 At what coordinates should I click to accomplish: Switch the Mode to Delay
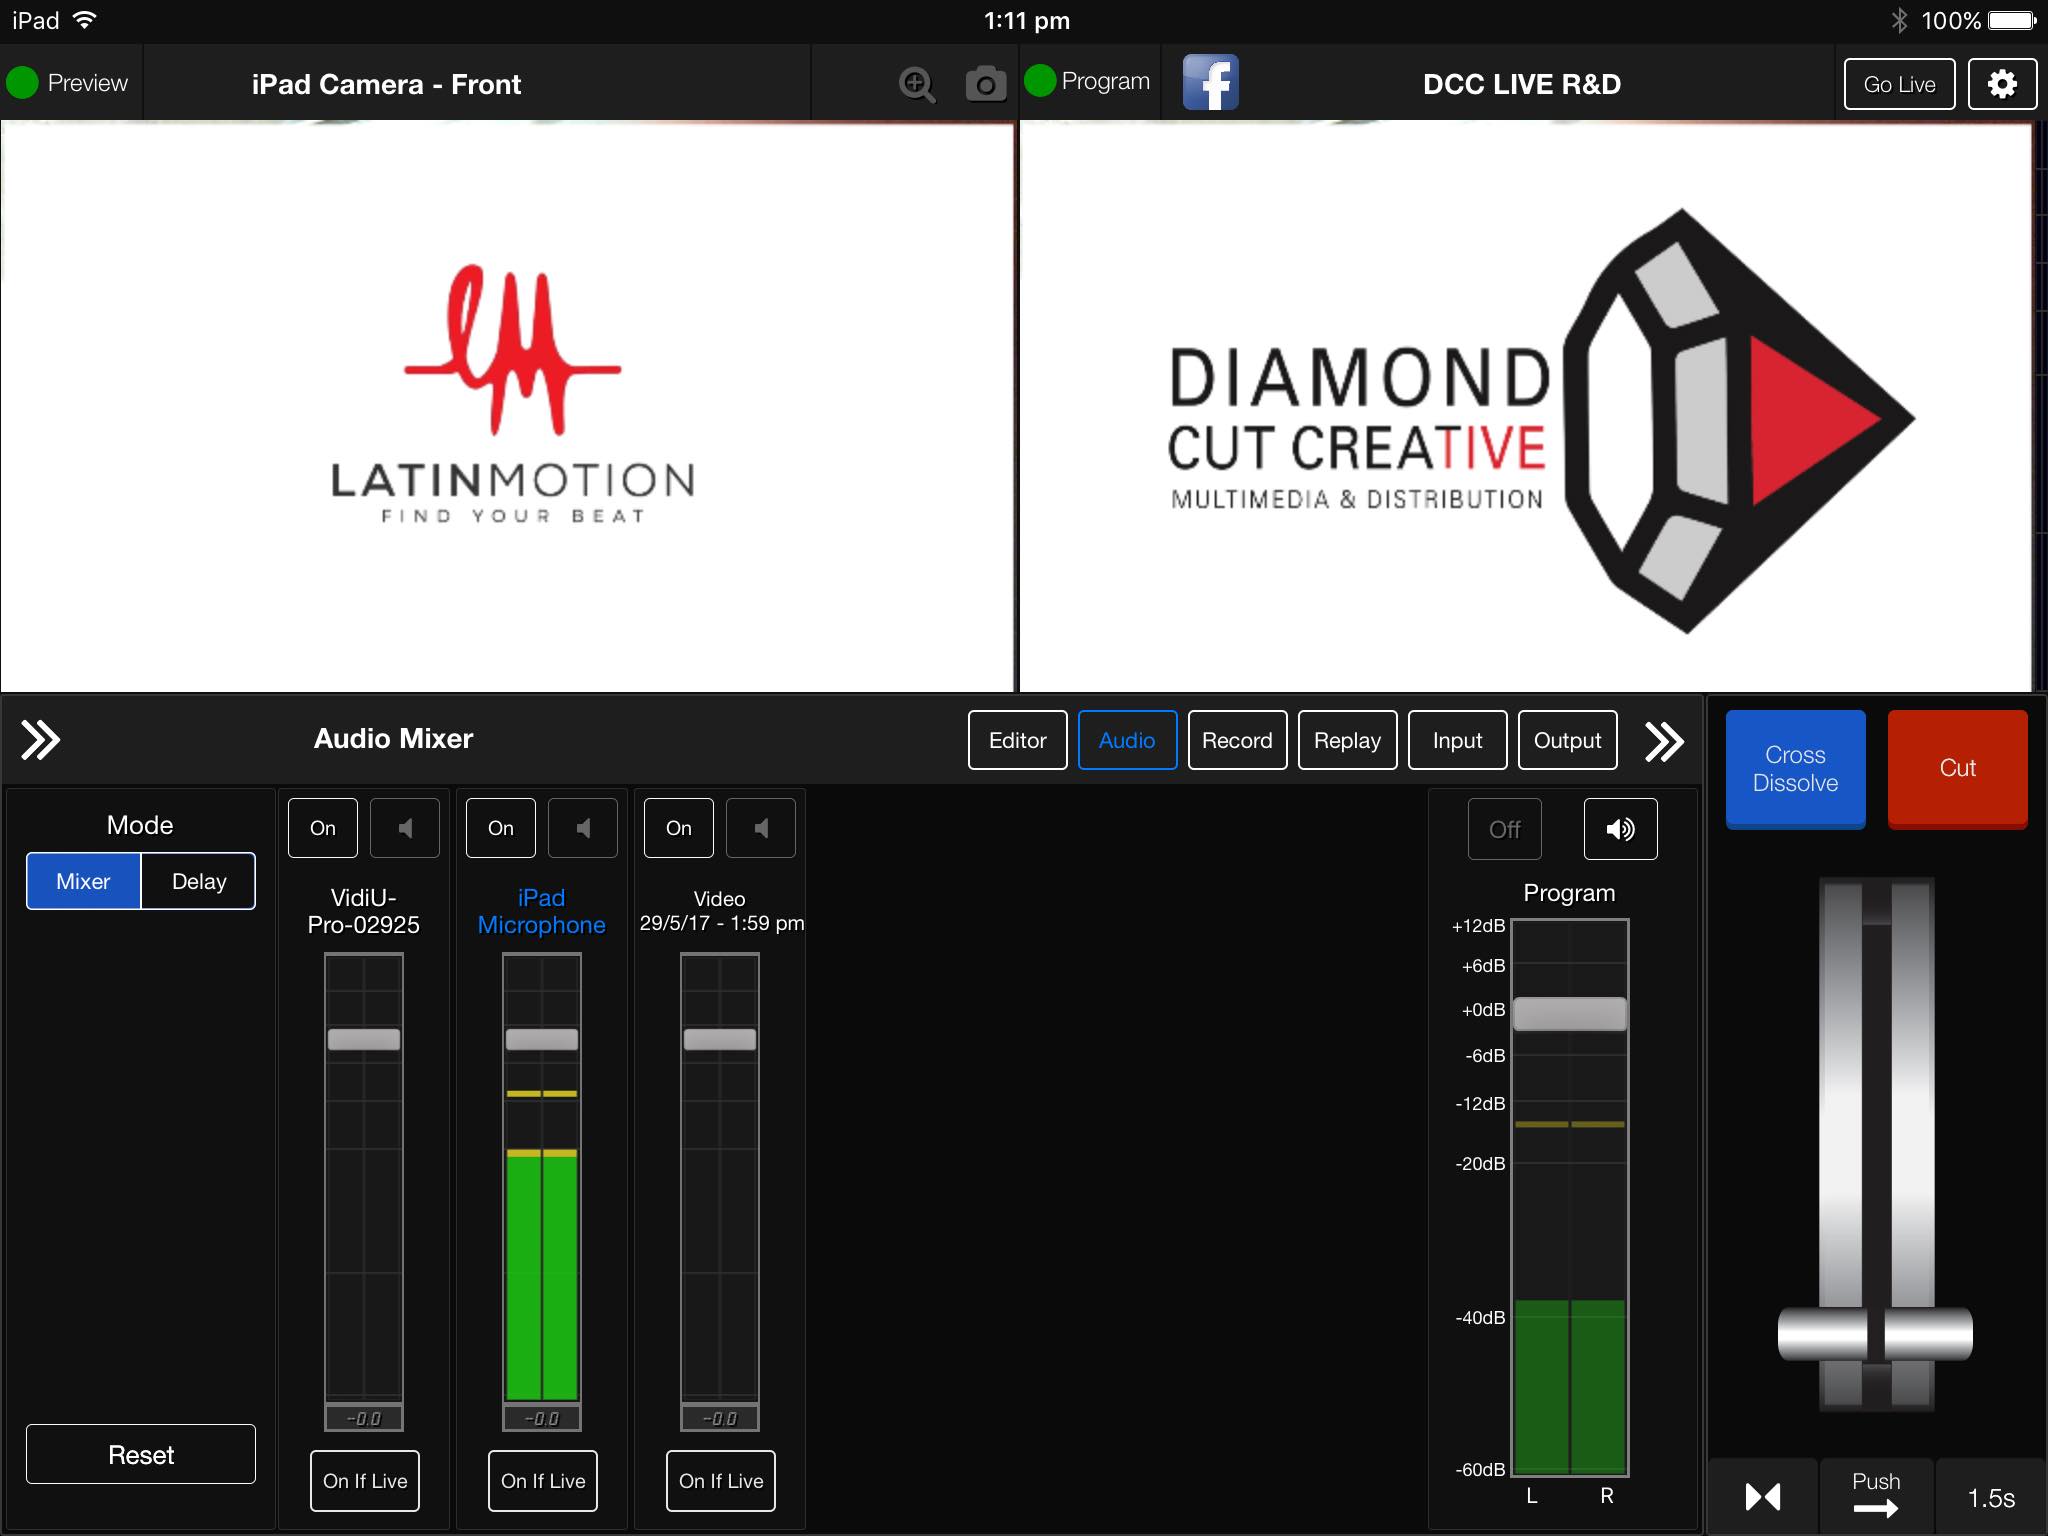tap(198, 881)
